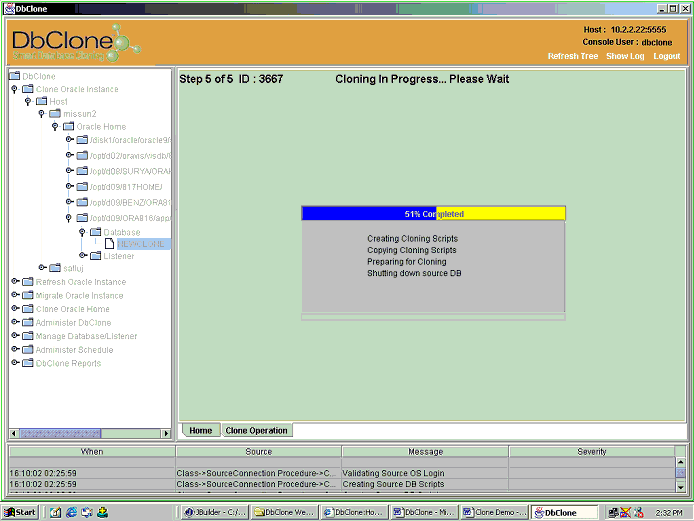Viewport: 694px width, 521px height.
Task: Click the document icon under Database
Action: click(x=109, y=243)
